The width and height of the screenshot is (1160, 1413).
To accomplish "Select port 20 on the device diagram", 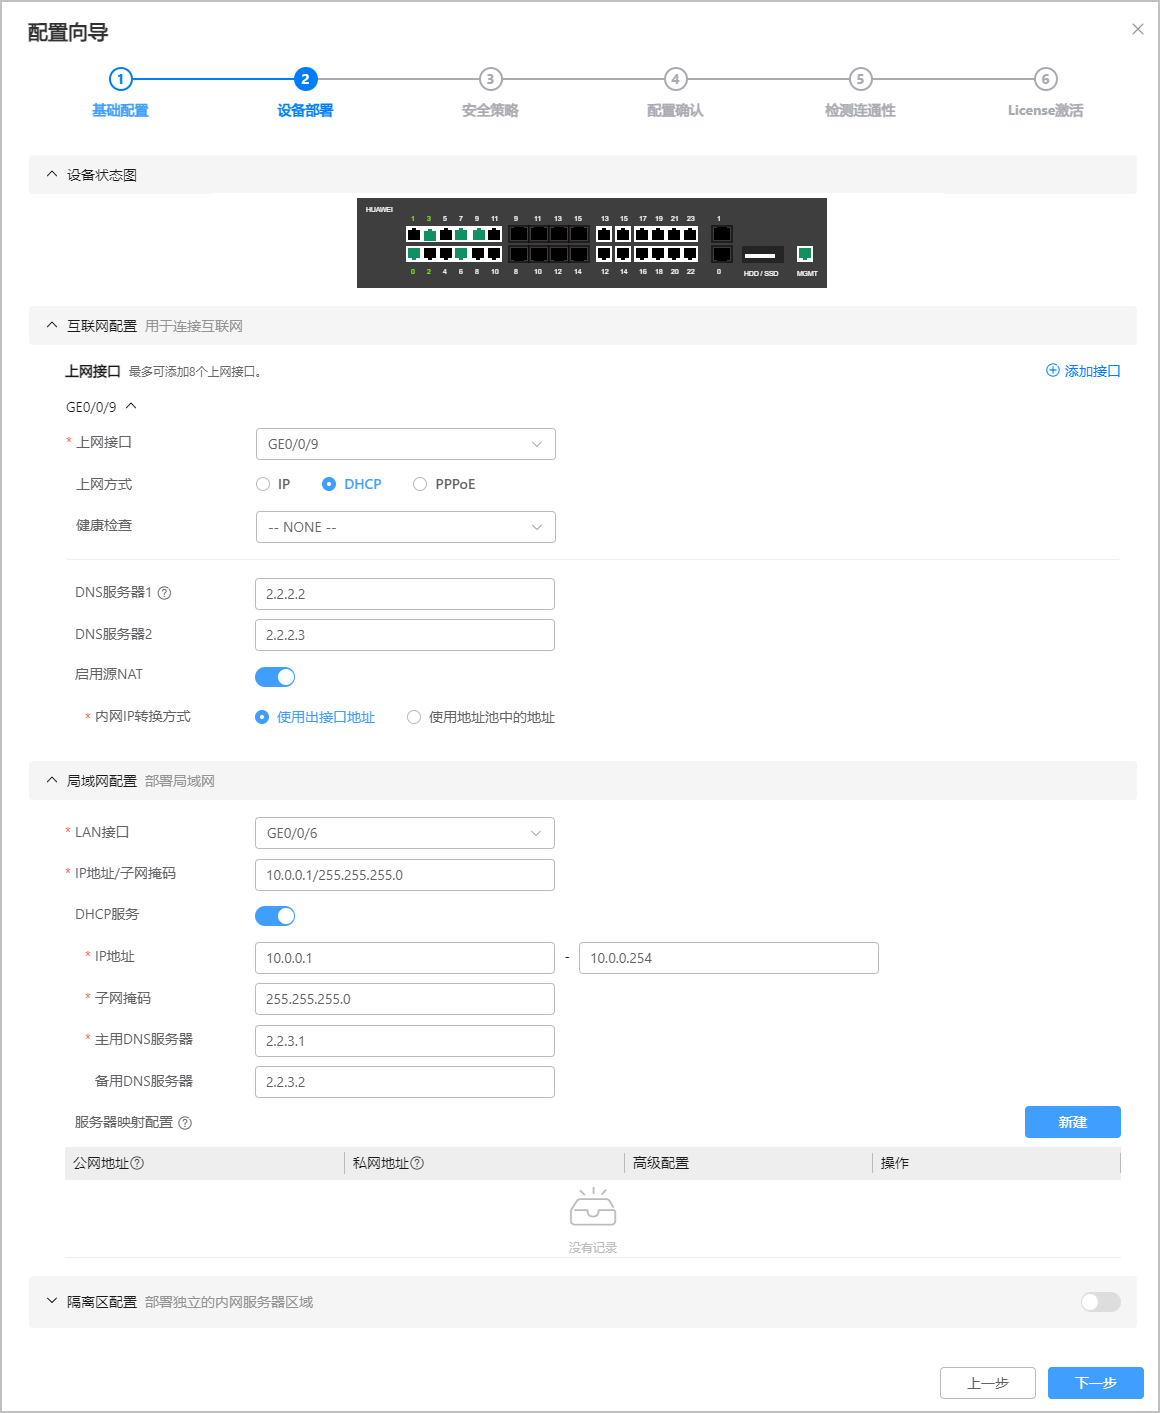I will pyautogui.click(x=674, y=254).
